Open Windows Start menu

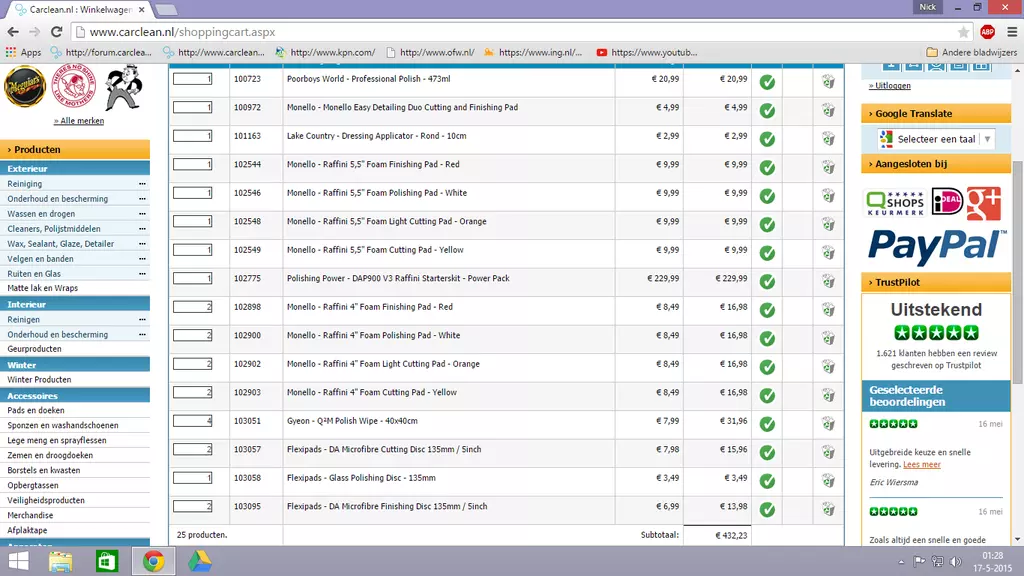(x=18, y=561)
